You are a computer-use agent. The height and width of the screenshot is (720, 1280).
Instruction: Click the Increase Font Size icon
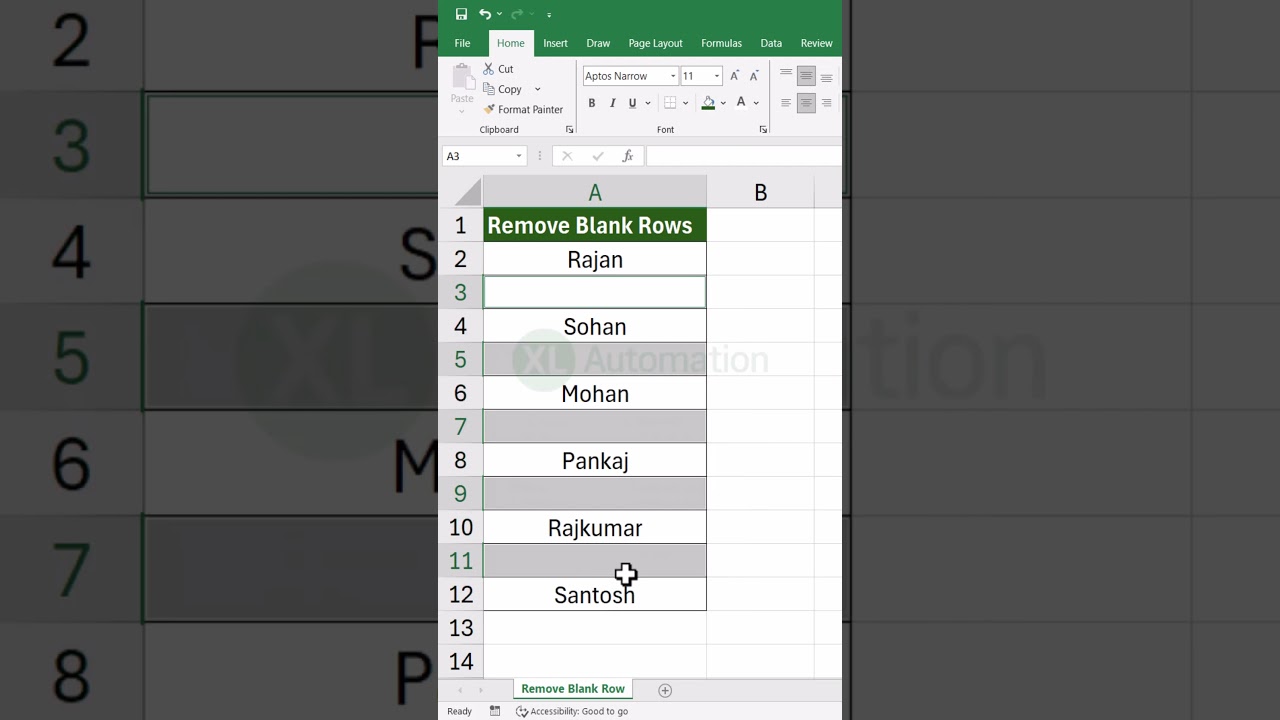tap(735, 76)
